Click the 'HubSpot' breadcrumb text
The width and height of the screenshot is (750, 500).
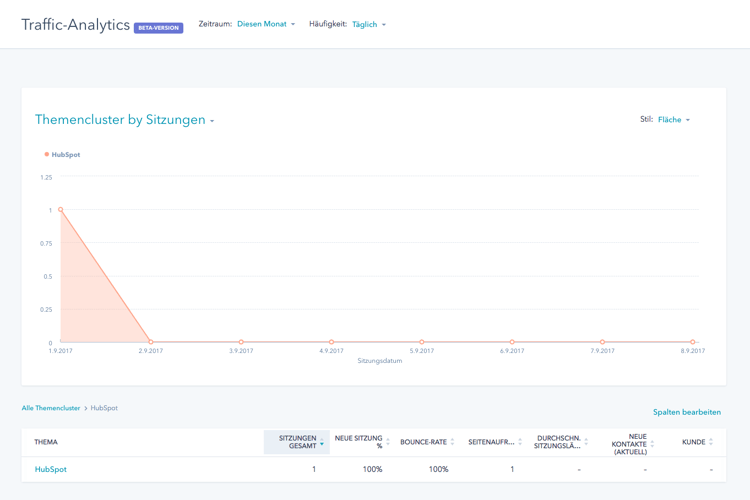[x=104, y=408]
